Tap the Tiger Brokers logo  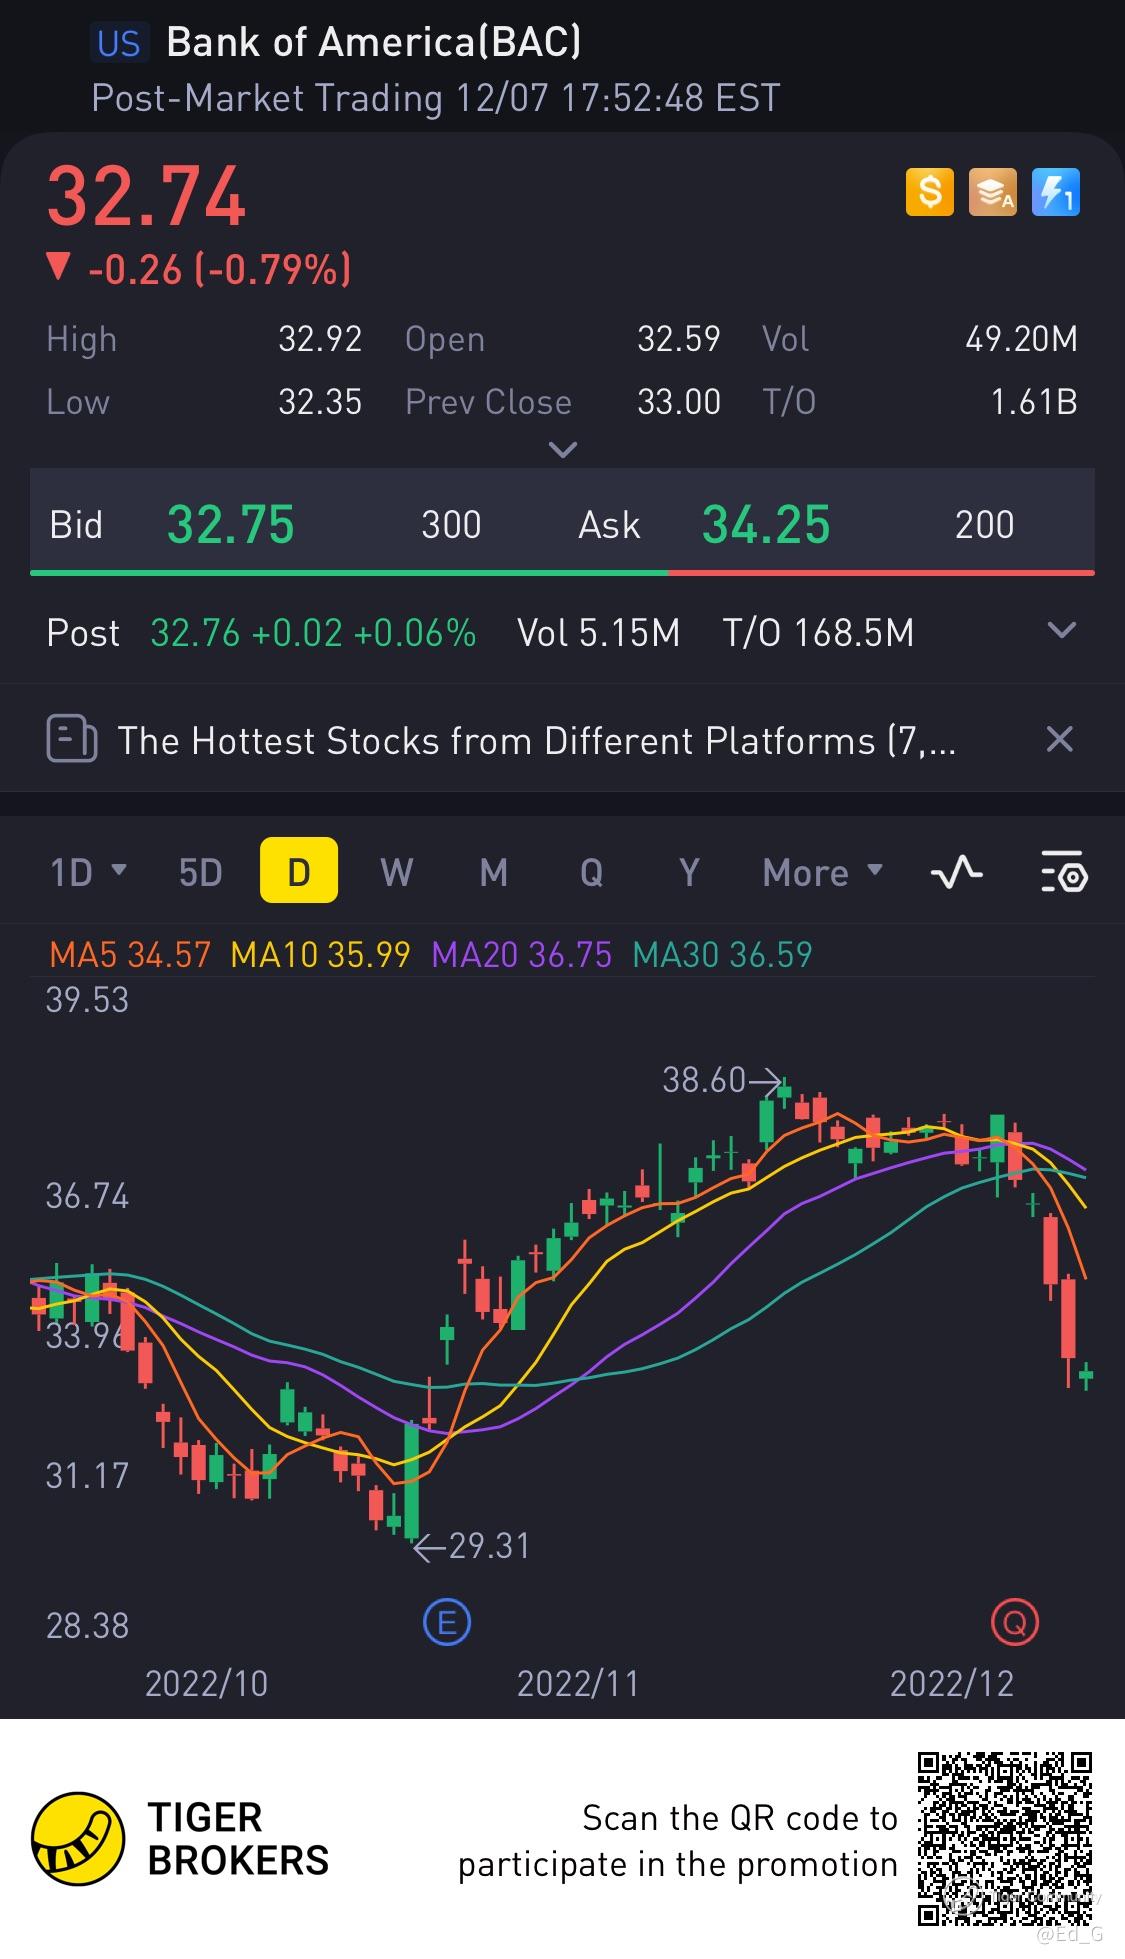(180, 1838)
